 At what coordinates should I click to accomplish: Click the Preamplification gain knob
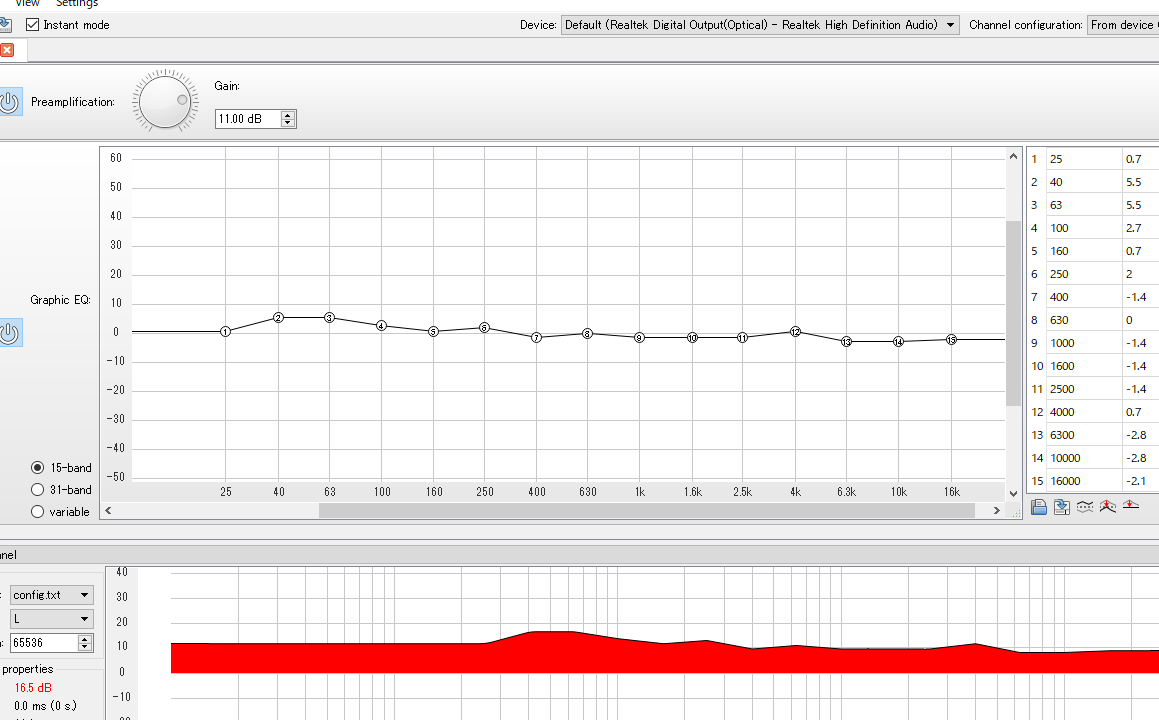[x=165, y=101]
